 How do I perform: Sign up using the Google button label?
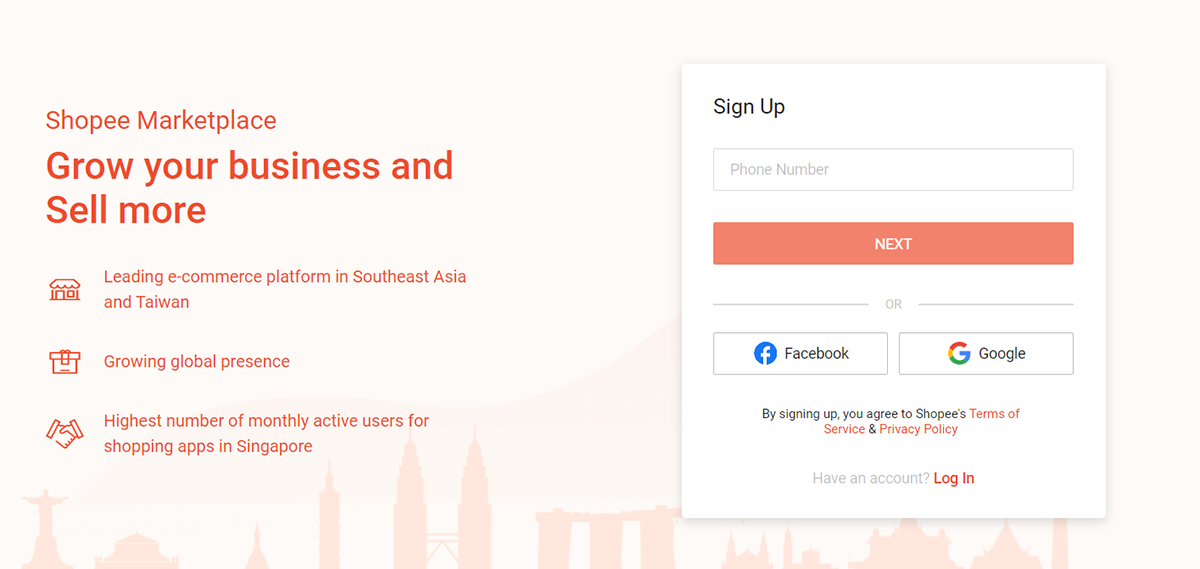pyautogui.click(x=1002, y=353)
